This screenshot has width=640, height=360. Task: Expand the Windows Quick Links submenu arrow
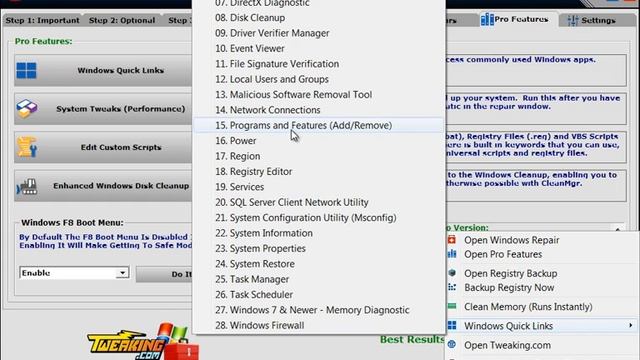631,325
